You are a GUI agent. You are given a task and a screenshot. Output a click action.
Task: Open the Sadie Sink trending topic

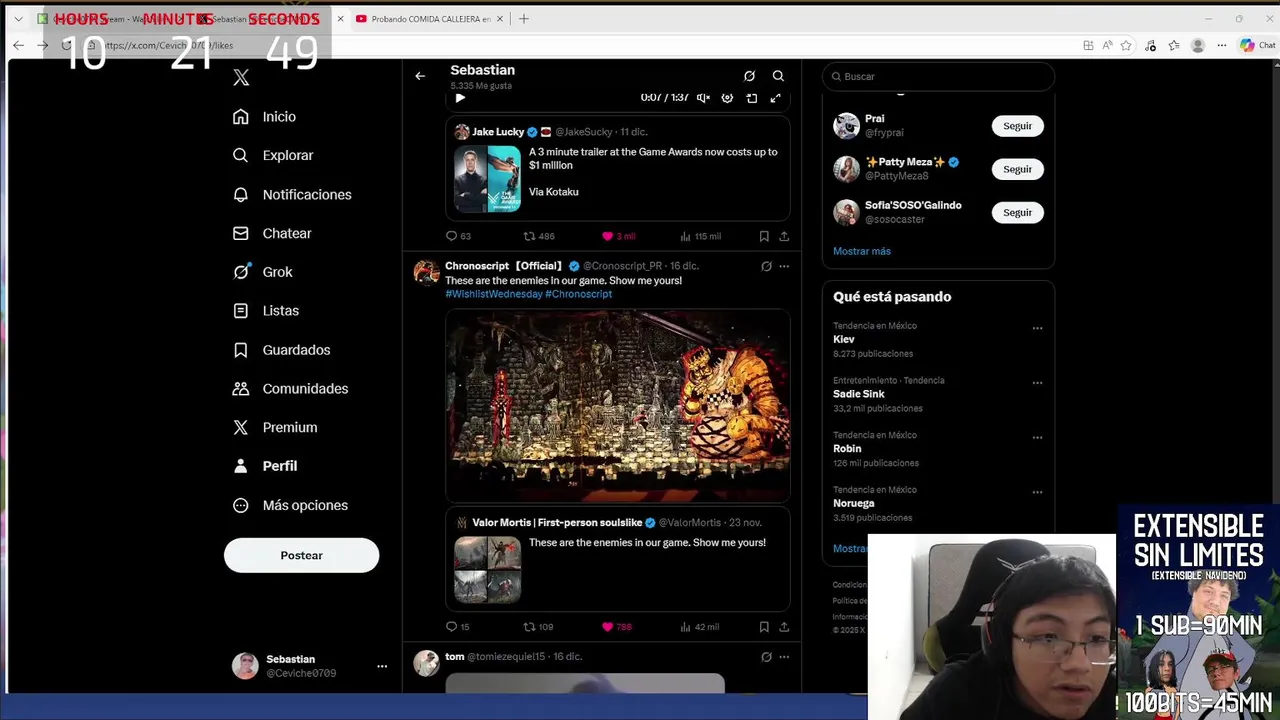pyautogui.click(x=938, y=394)
